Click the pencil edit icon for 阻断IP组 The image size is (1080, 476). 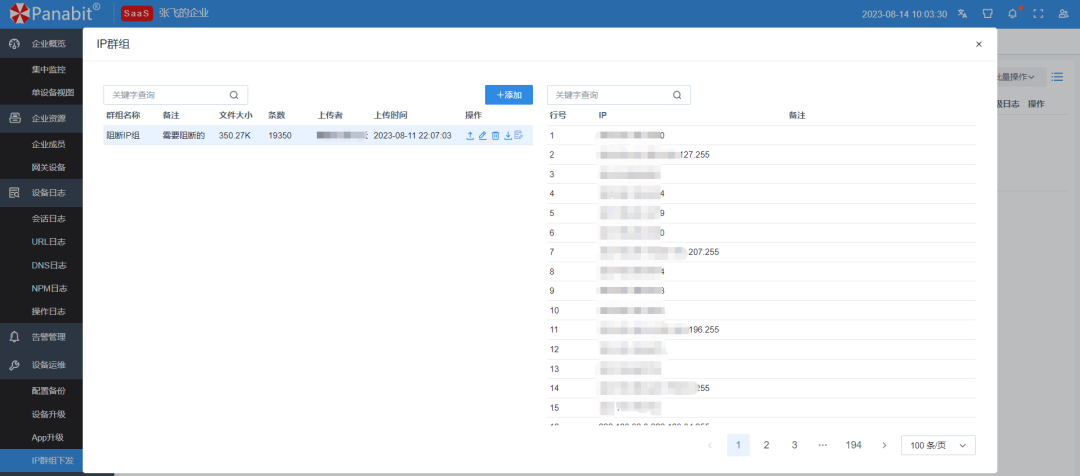coord(482,135)
